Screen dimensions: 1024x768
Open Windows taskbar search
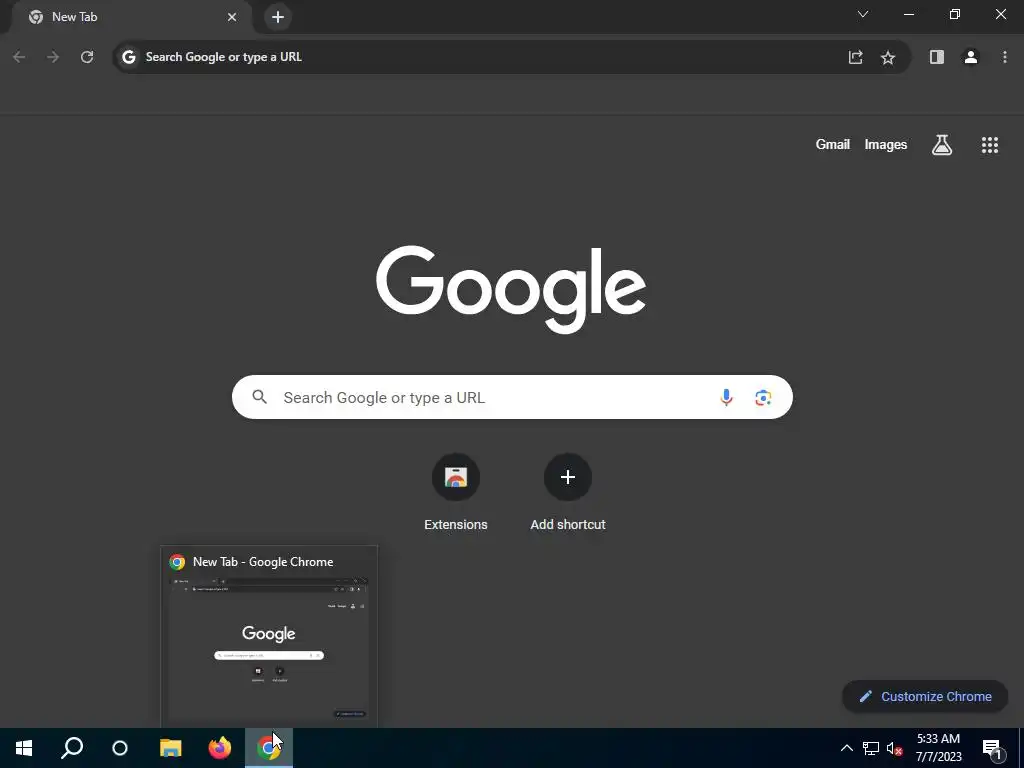pos(72,748)
